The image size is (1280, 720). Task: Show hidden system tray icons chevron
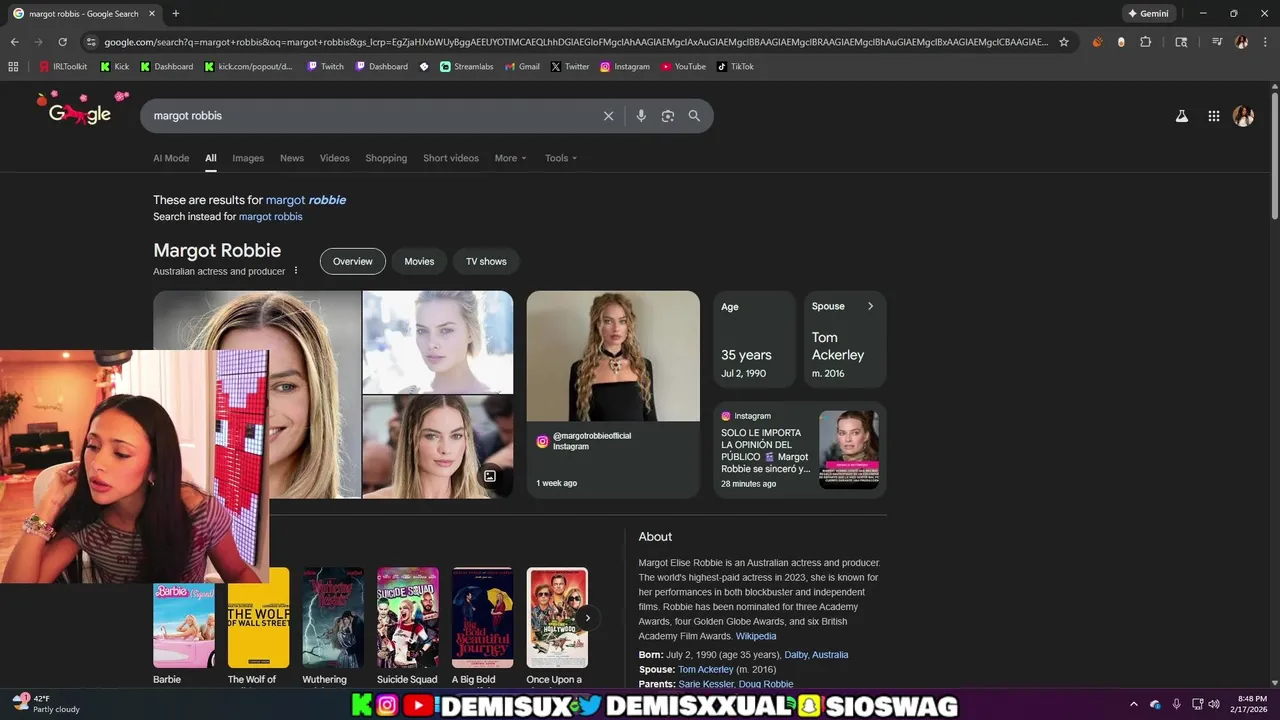click(x=1134, y=704)
